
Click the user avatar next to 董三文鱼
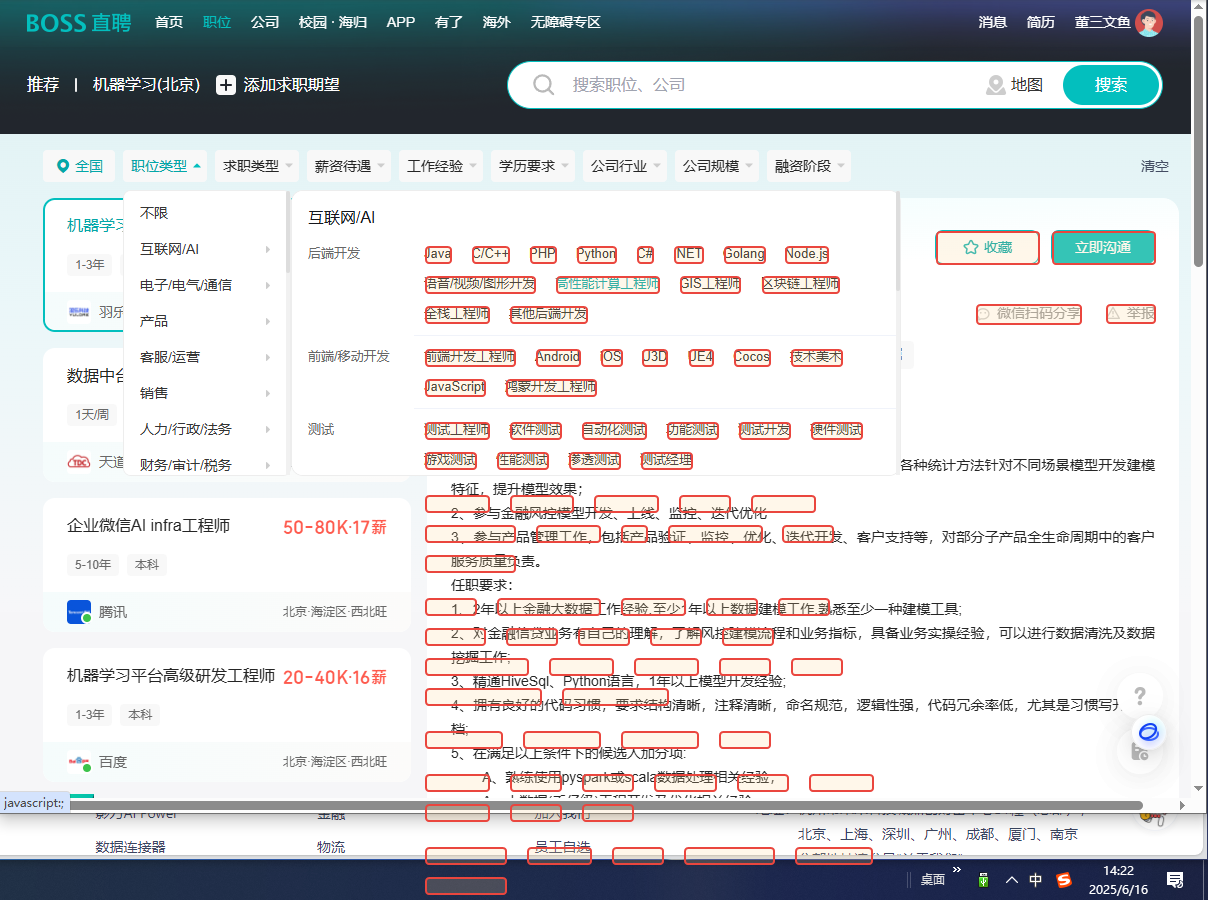pos(1149,22)
